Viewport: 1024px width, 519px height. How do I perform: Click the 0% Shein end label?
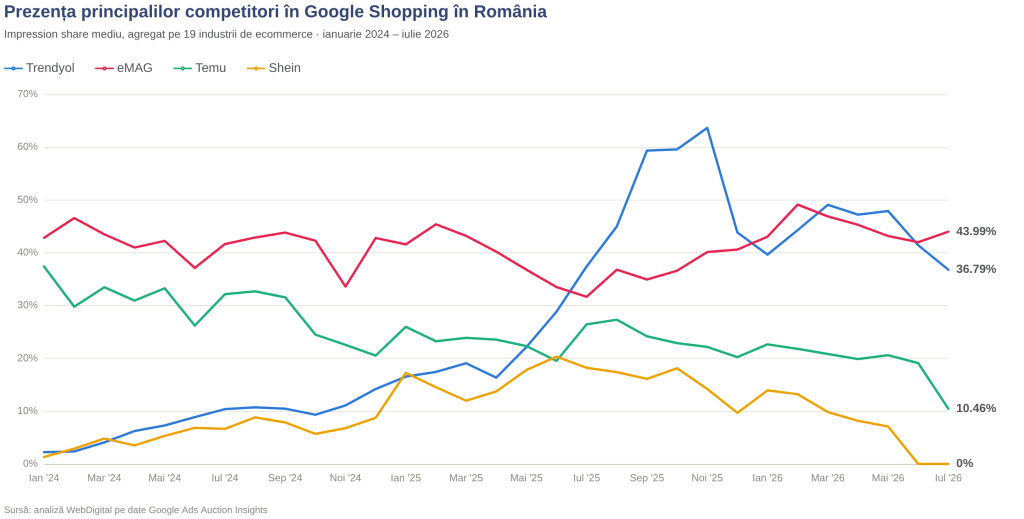[965, 464]
